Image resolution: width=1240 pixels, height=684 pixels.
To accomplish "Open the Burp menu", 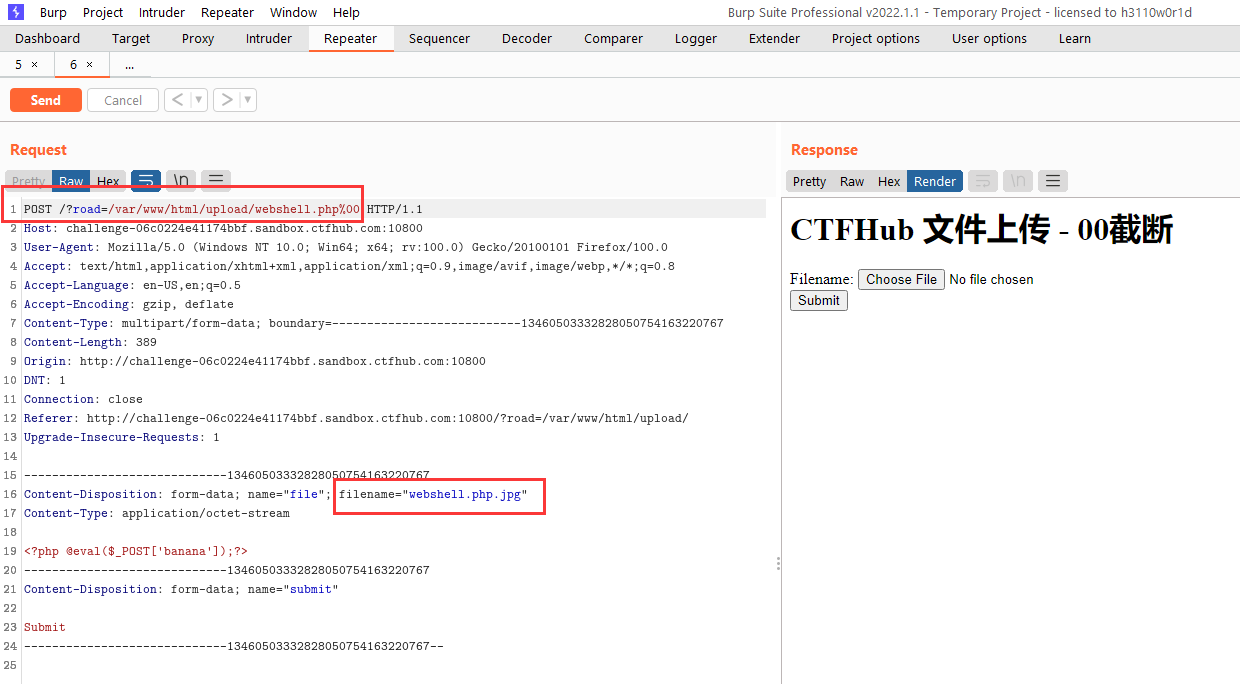I will [53, 12].
